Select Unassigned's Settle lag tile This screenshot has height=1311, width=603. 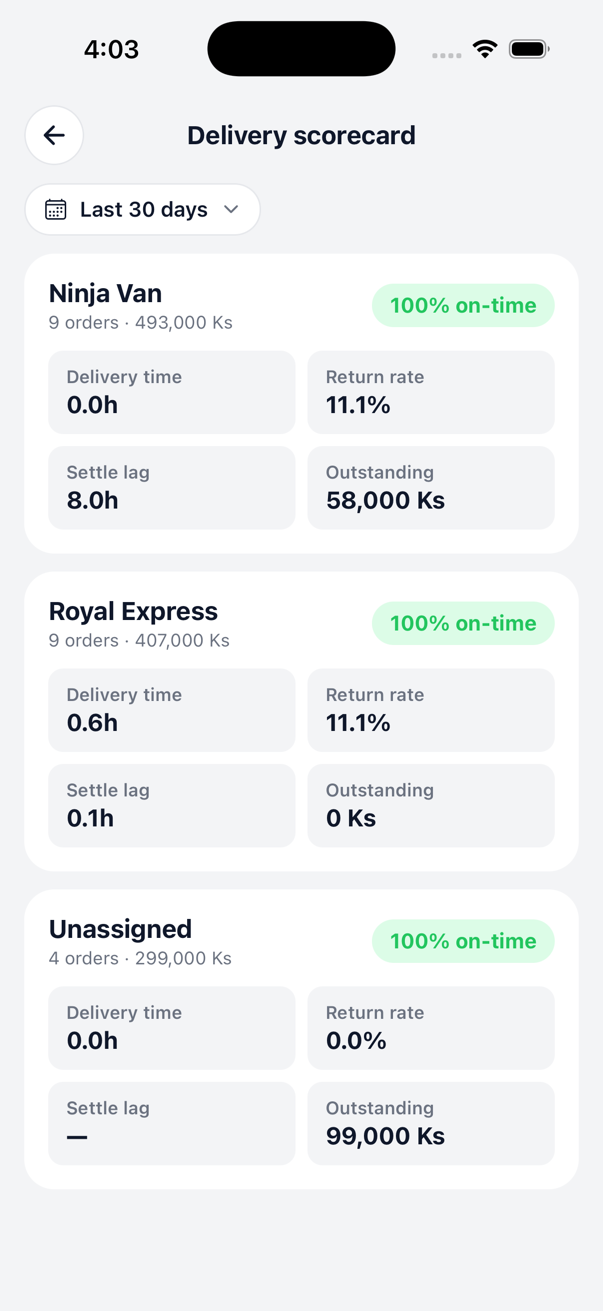(x=171, y=1123)
